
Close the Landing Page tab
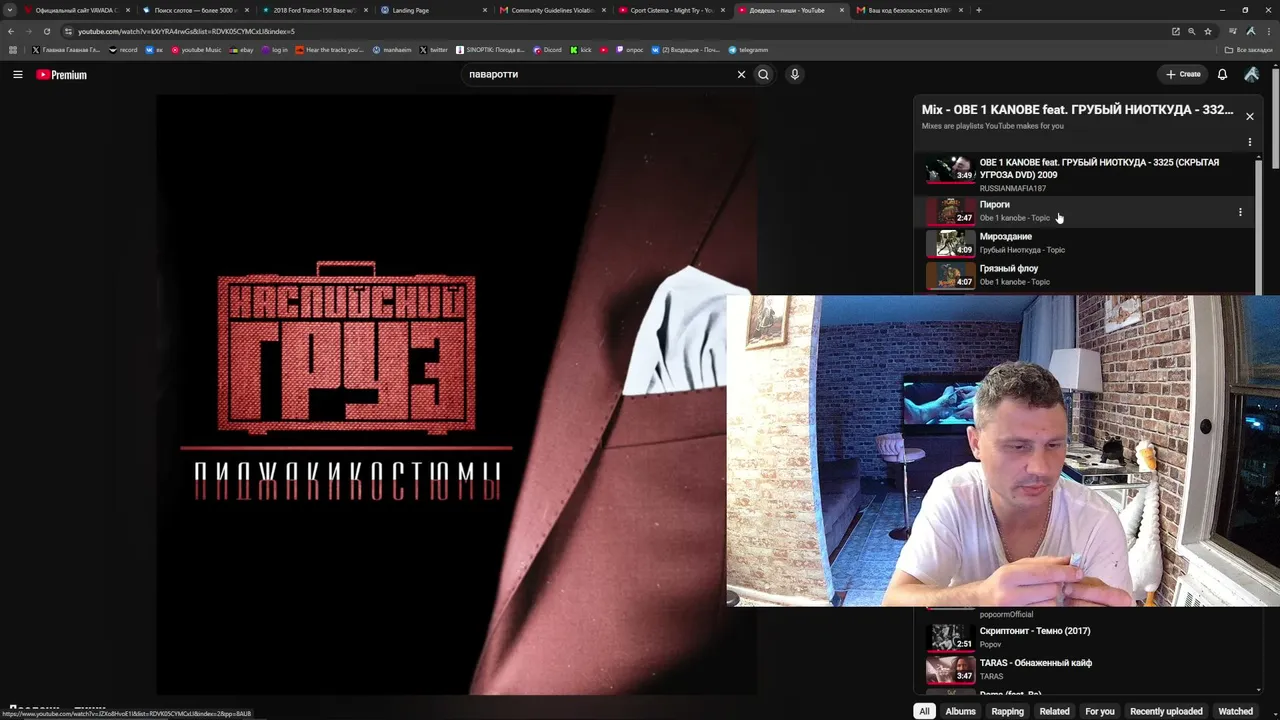tap(485, 10)
